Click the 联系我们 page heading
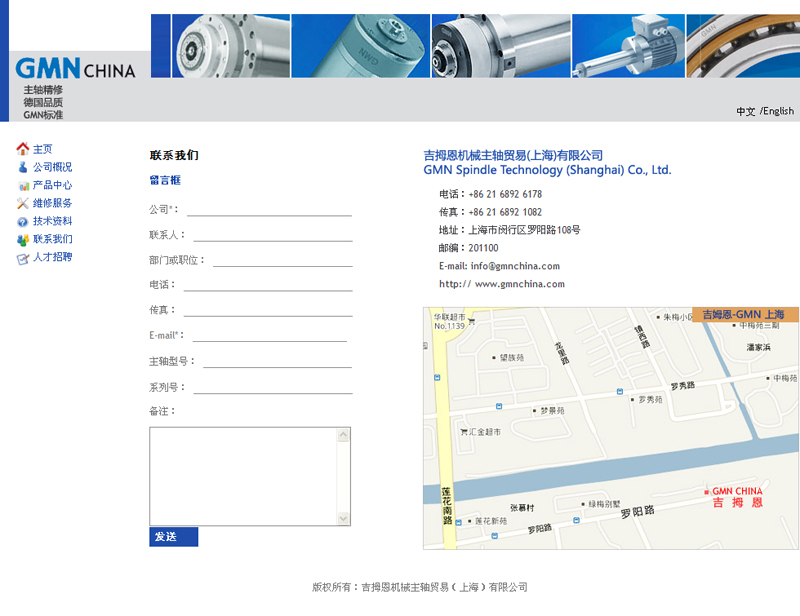The width and height of the screenshot is (800, 616). 174,155
